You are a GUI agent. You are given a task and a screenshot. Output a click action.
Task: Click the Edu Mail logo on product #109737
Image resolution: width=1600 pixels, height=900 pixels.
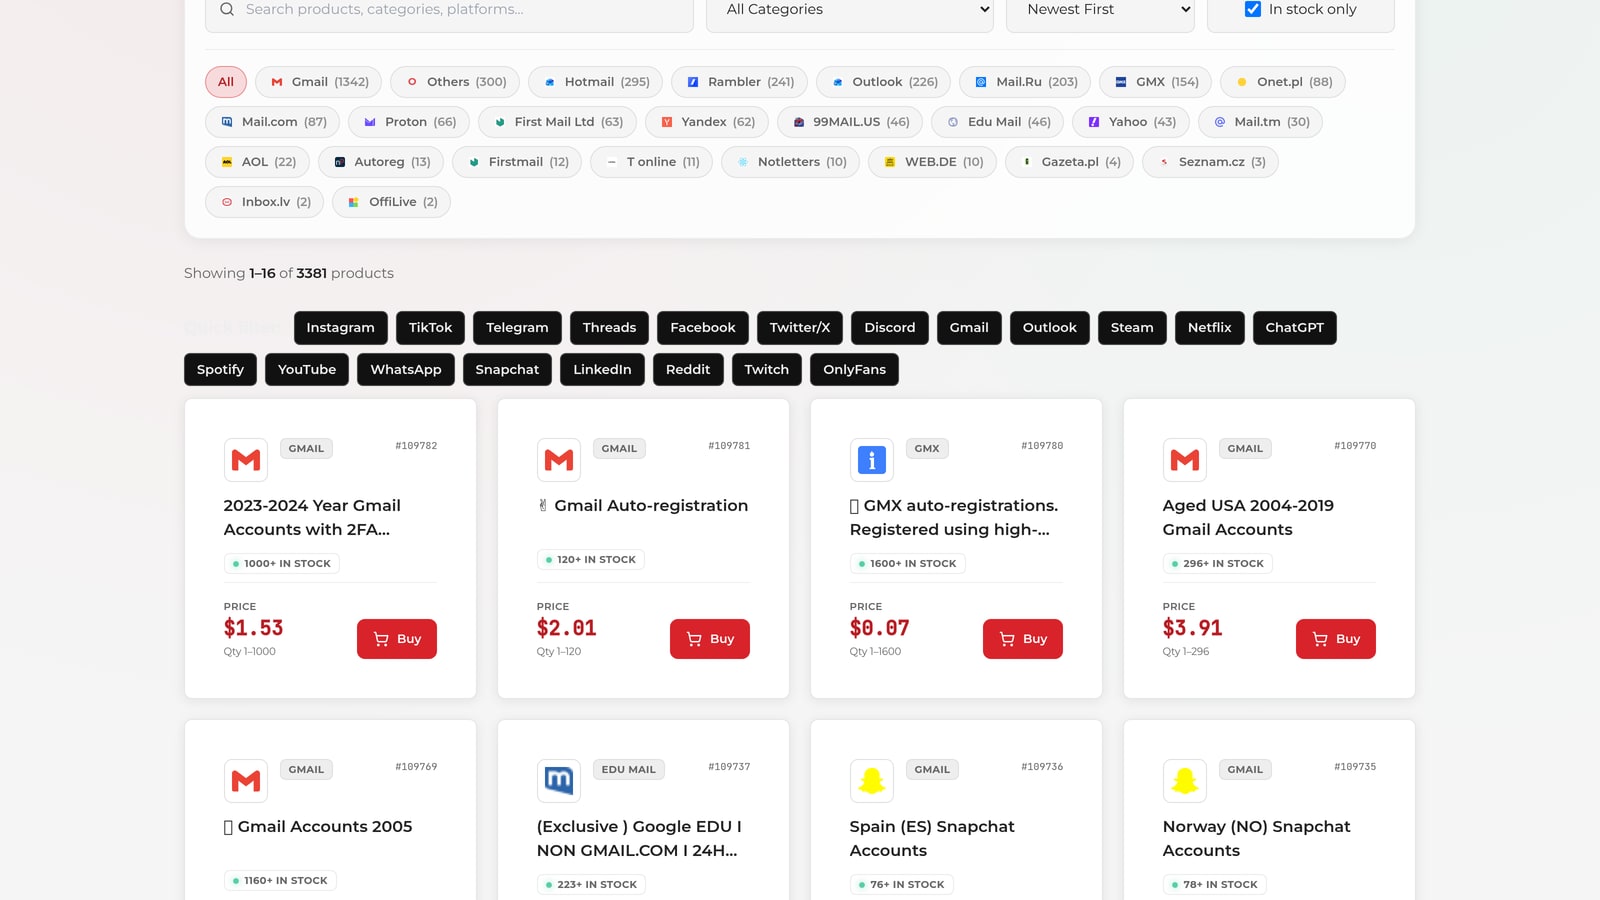[x=559, y=781]
